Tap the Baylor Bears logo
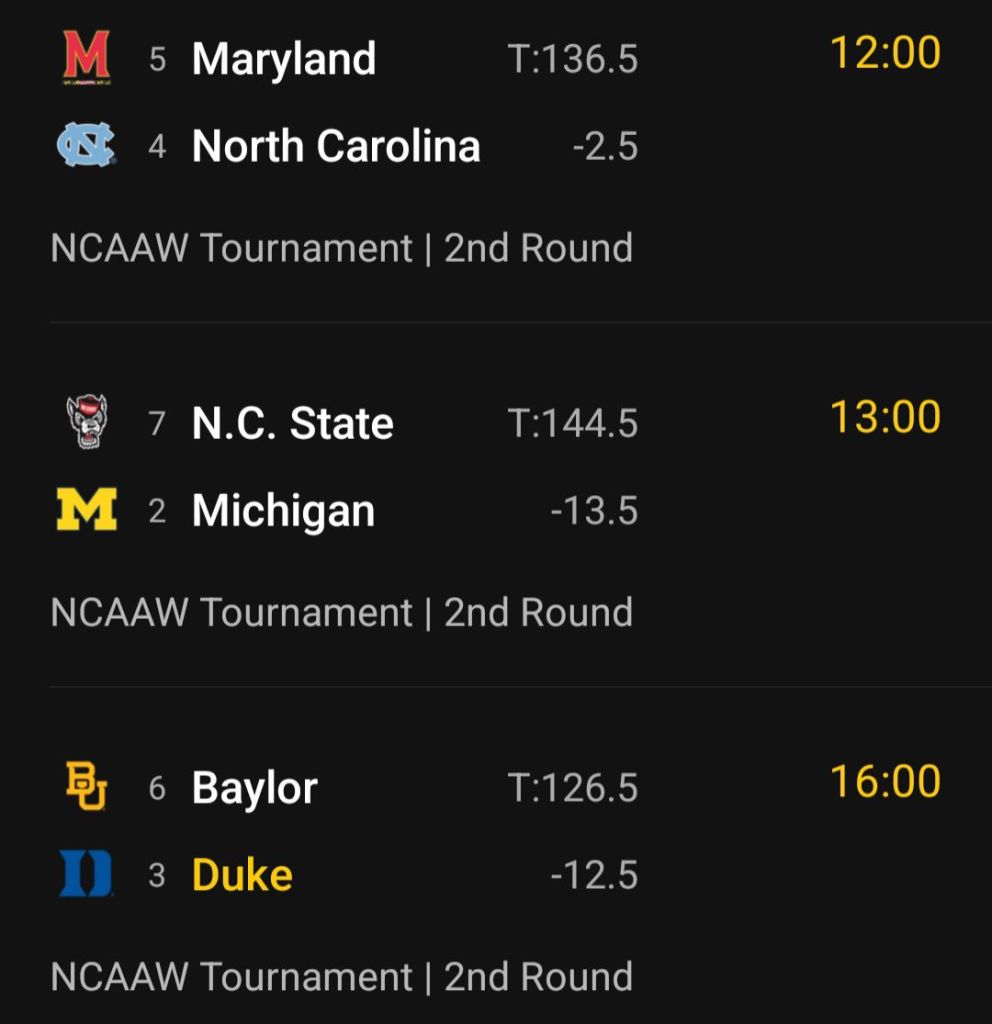 coord(86,786)
